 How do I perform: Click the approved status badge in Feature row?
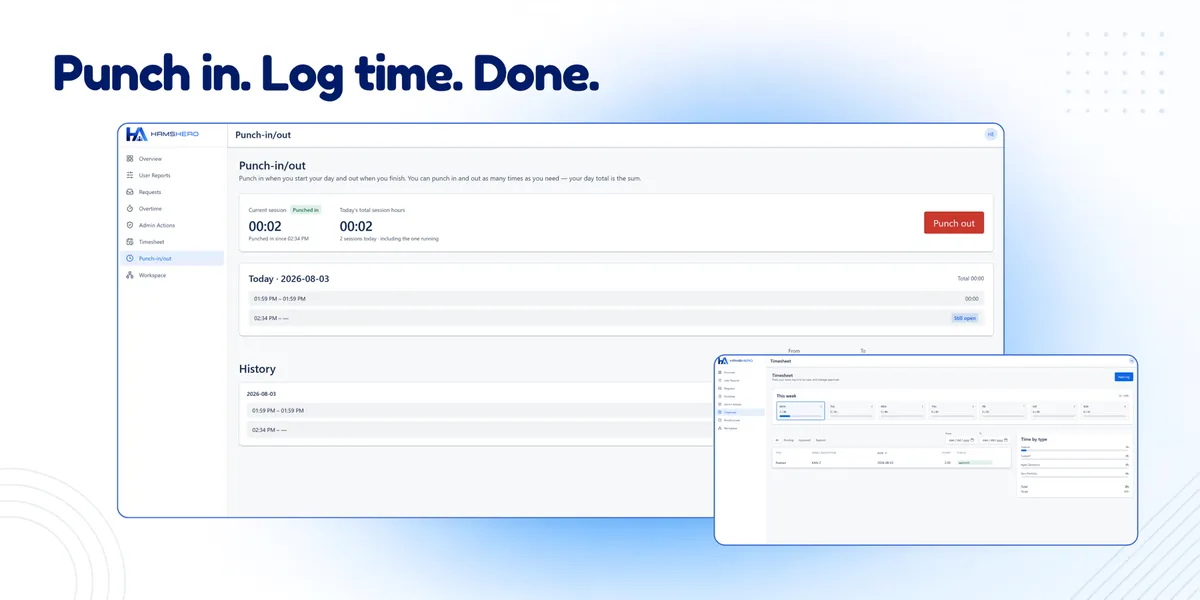[x=975, y=463]
